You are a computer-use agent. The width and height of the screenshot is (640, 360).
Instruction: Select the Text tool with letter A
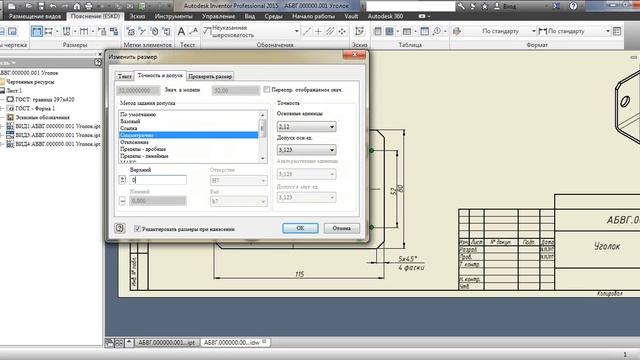(x=182, y=31)
